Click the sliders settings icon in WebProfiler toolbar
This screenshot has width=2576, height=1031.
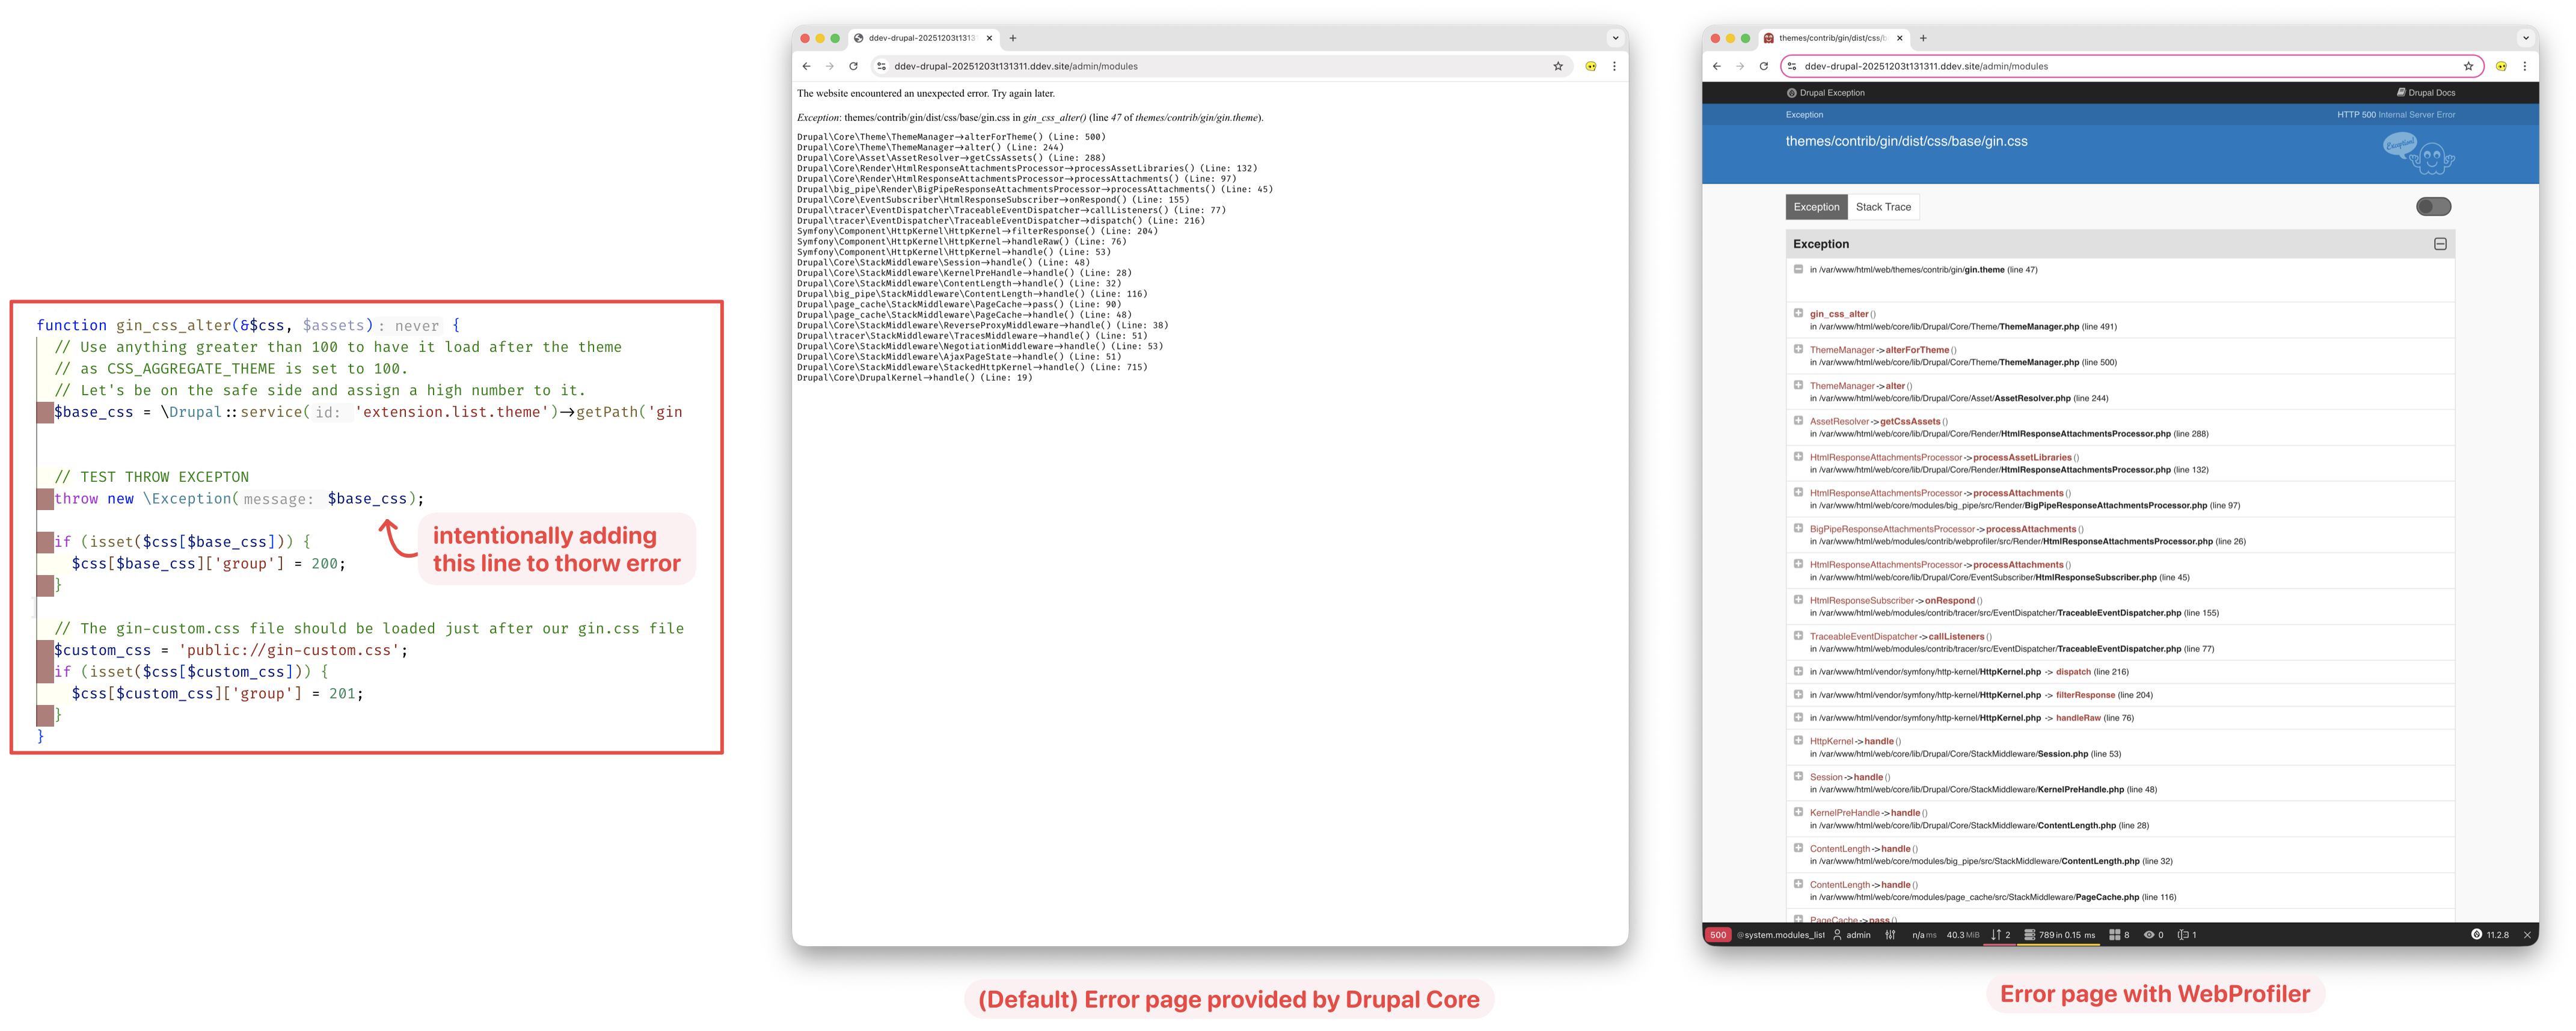pos(1890,935)
